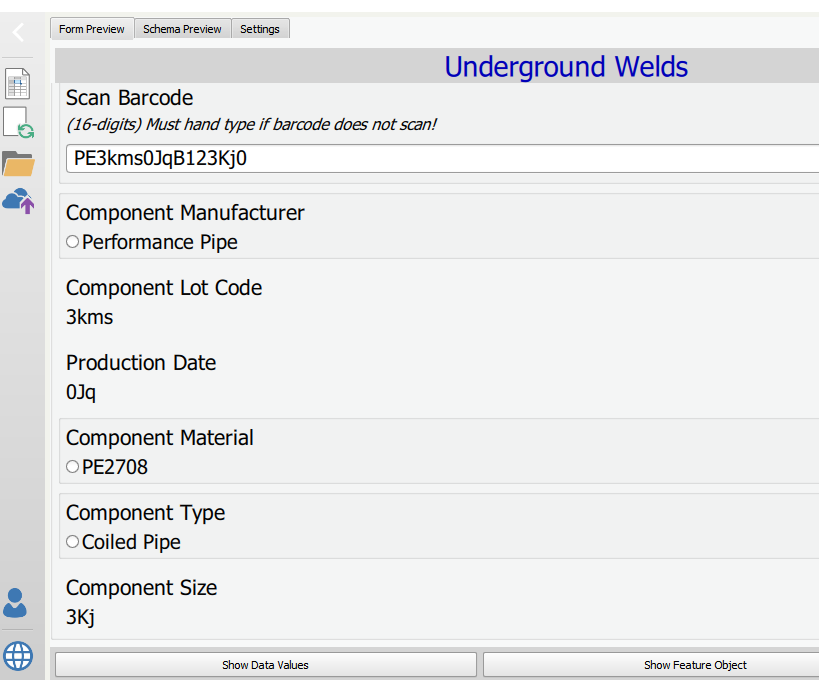Image resolution: width=831 pixels, height=680 pixels.
Task: Click the Show Data Values button
Action: pyautogui.click(x=266, y=665)
